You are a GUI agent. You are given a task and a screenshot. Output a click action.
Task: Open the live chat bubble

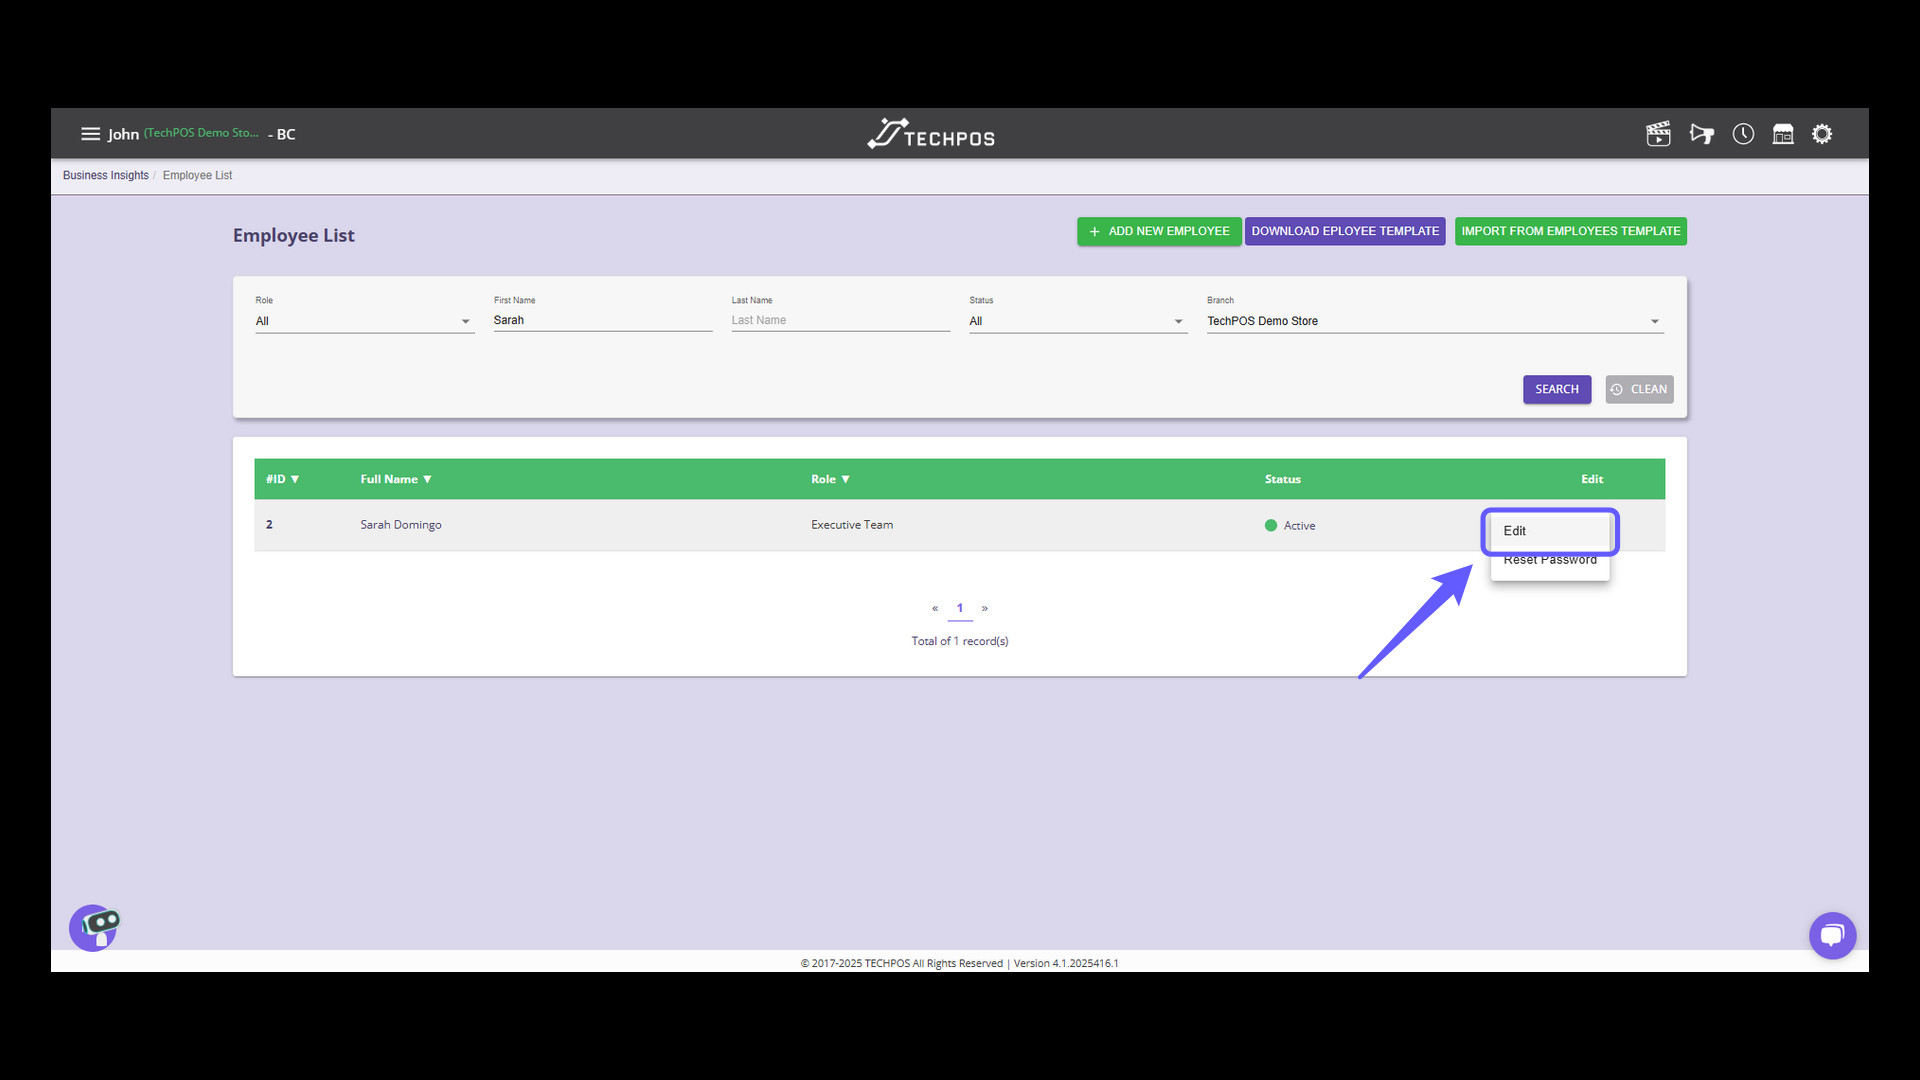[x=1832, y=935]
